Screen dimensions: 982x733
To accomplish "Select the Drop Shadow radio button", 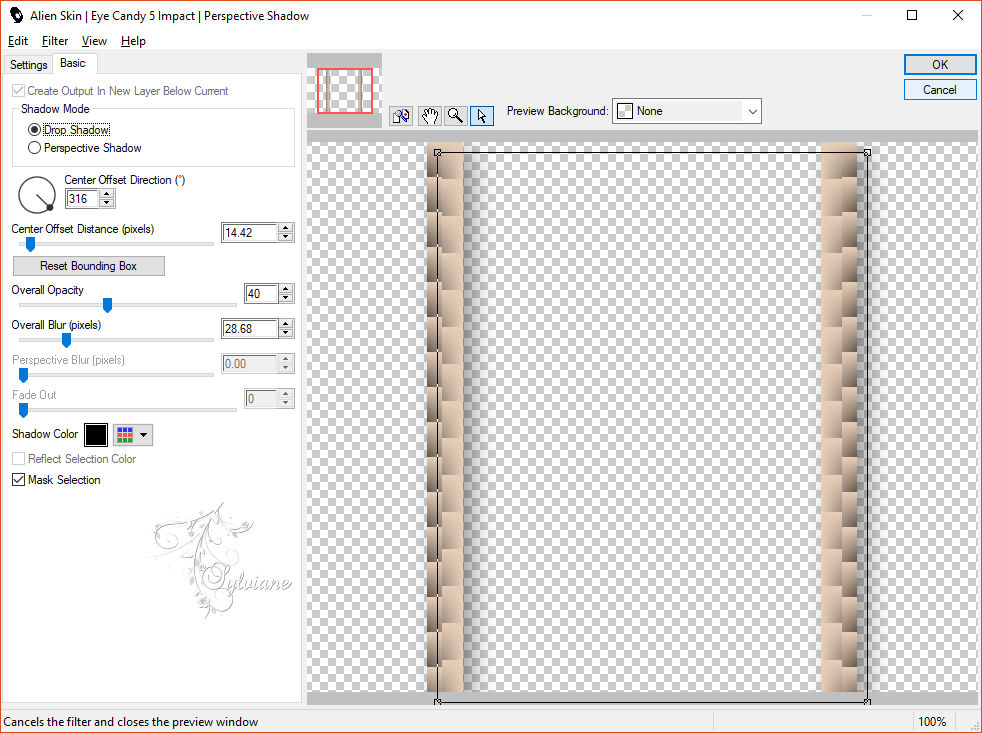I will [34, 130].
